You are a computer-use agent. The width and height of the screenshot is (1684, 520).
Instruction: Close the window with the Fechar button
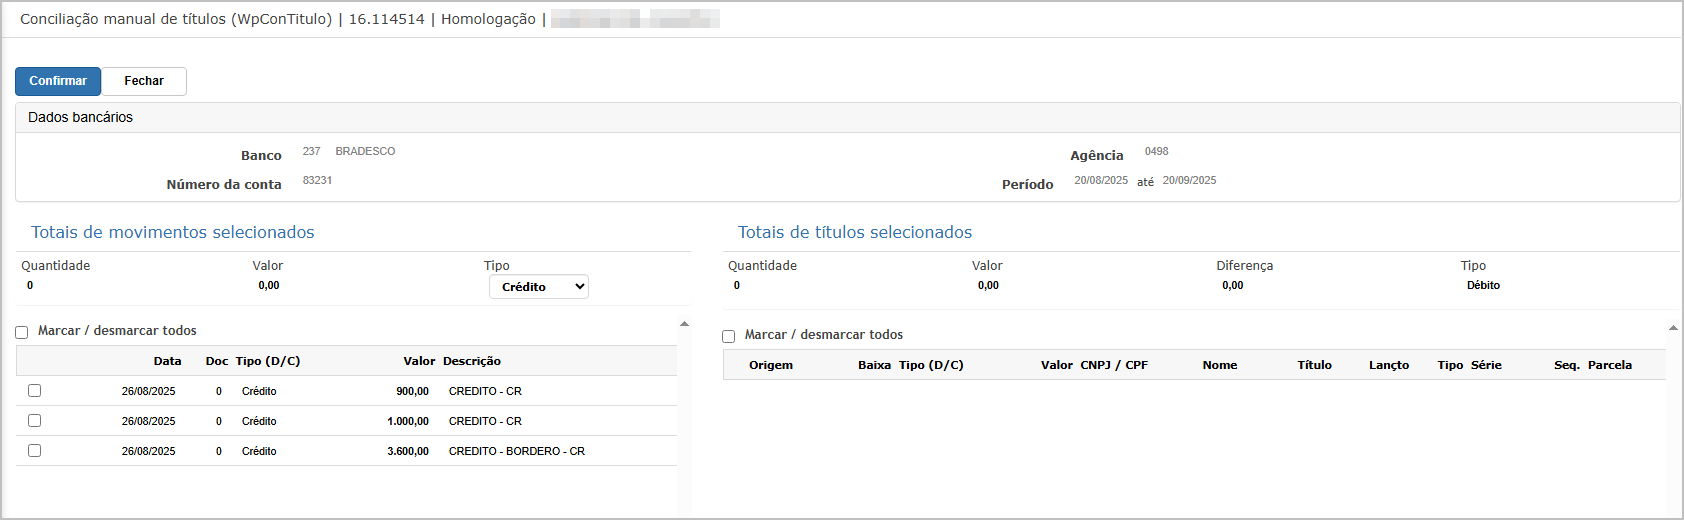coord(144,81)
